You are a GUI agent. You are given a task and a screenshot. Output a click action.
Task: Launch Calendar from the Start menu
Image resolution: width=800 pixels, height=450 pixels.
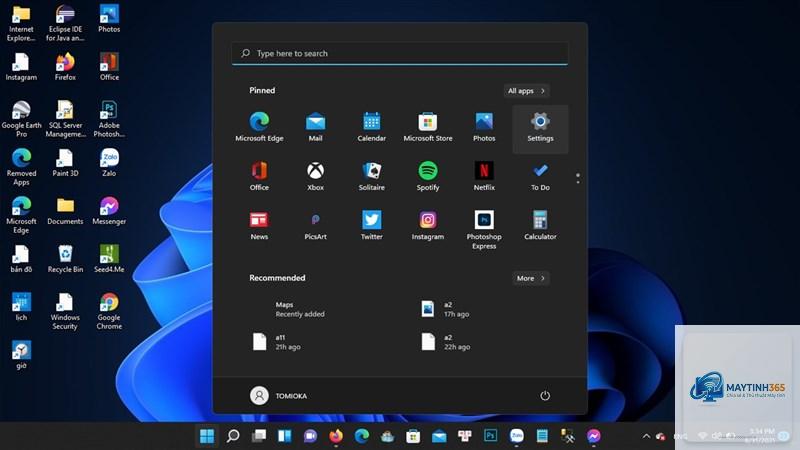pyautogui.click(x=371, y=127)
